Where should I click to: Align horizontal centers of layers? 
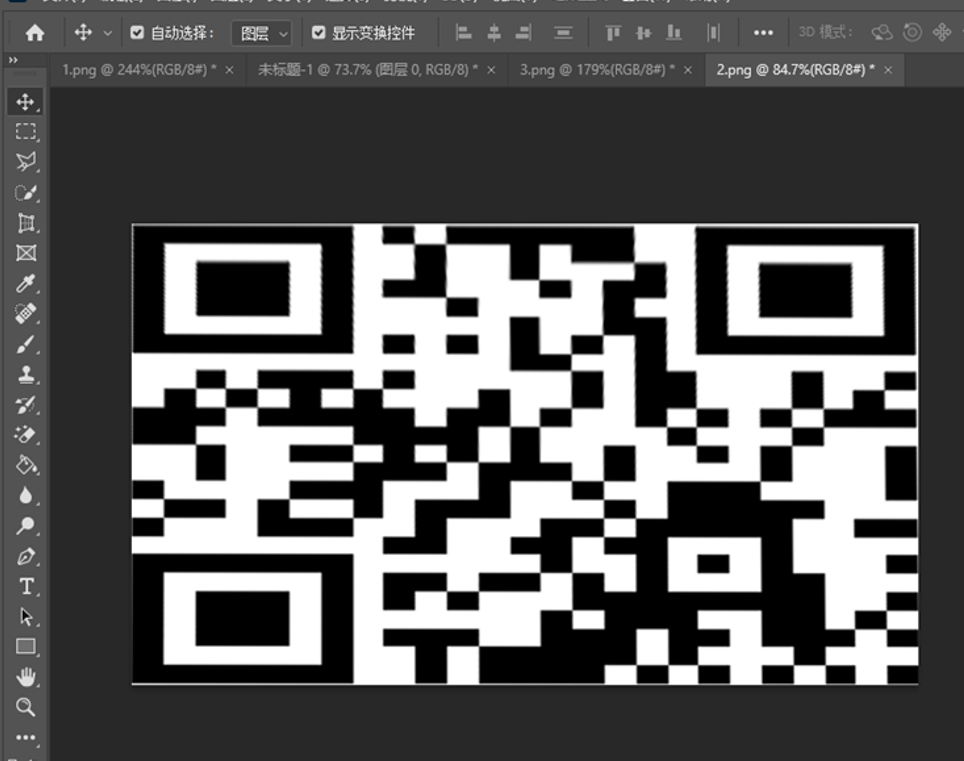(x=494, y=33)
